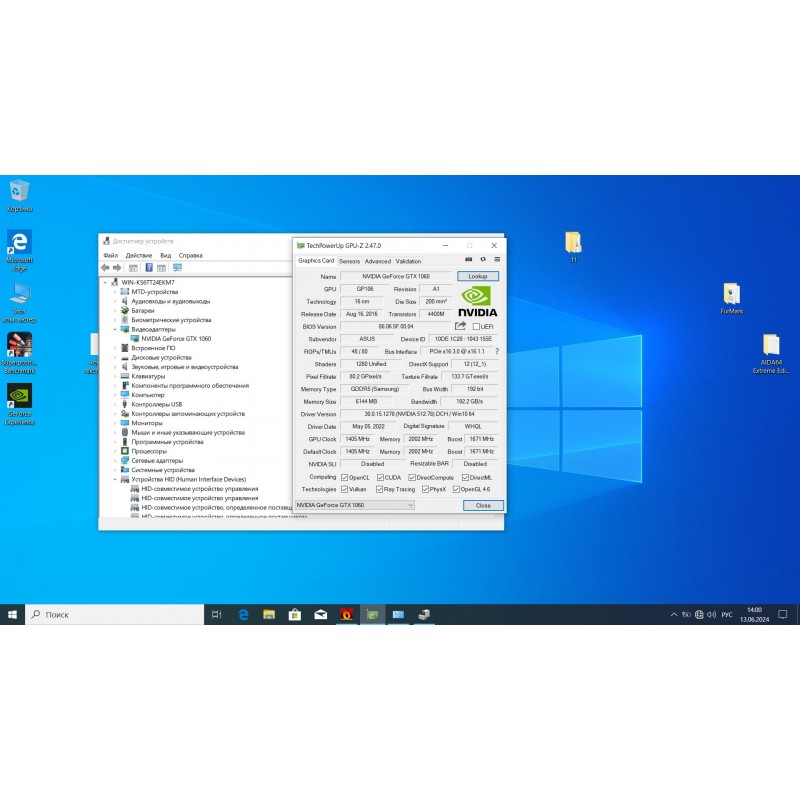800x800 pixels.
Task: Select Дисковые устройства in device tree
Action: pos(161,358)
